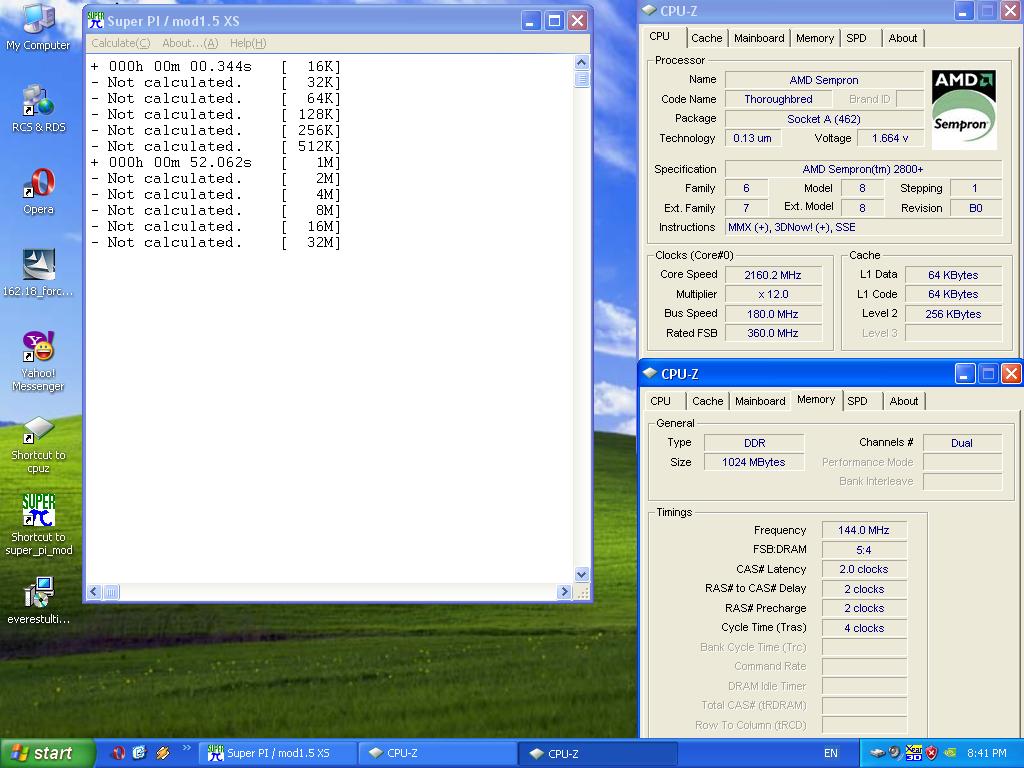
Task: Open Mainboard tab in bottom CPU-Z window
Action: (x=760, y=401)
